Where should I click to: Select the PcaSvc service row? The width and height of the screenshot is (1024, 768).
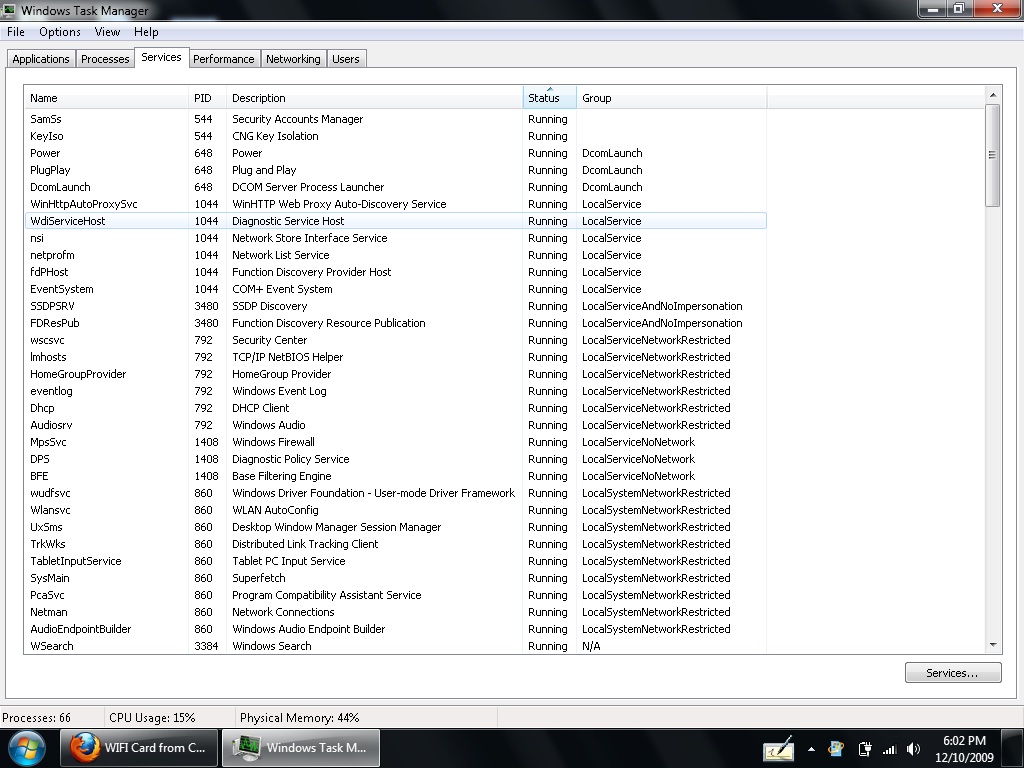tap(395, 594)
